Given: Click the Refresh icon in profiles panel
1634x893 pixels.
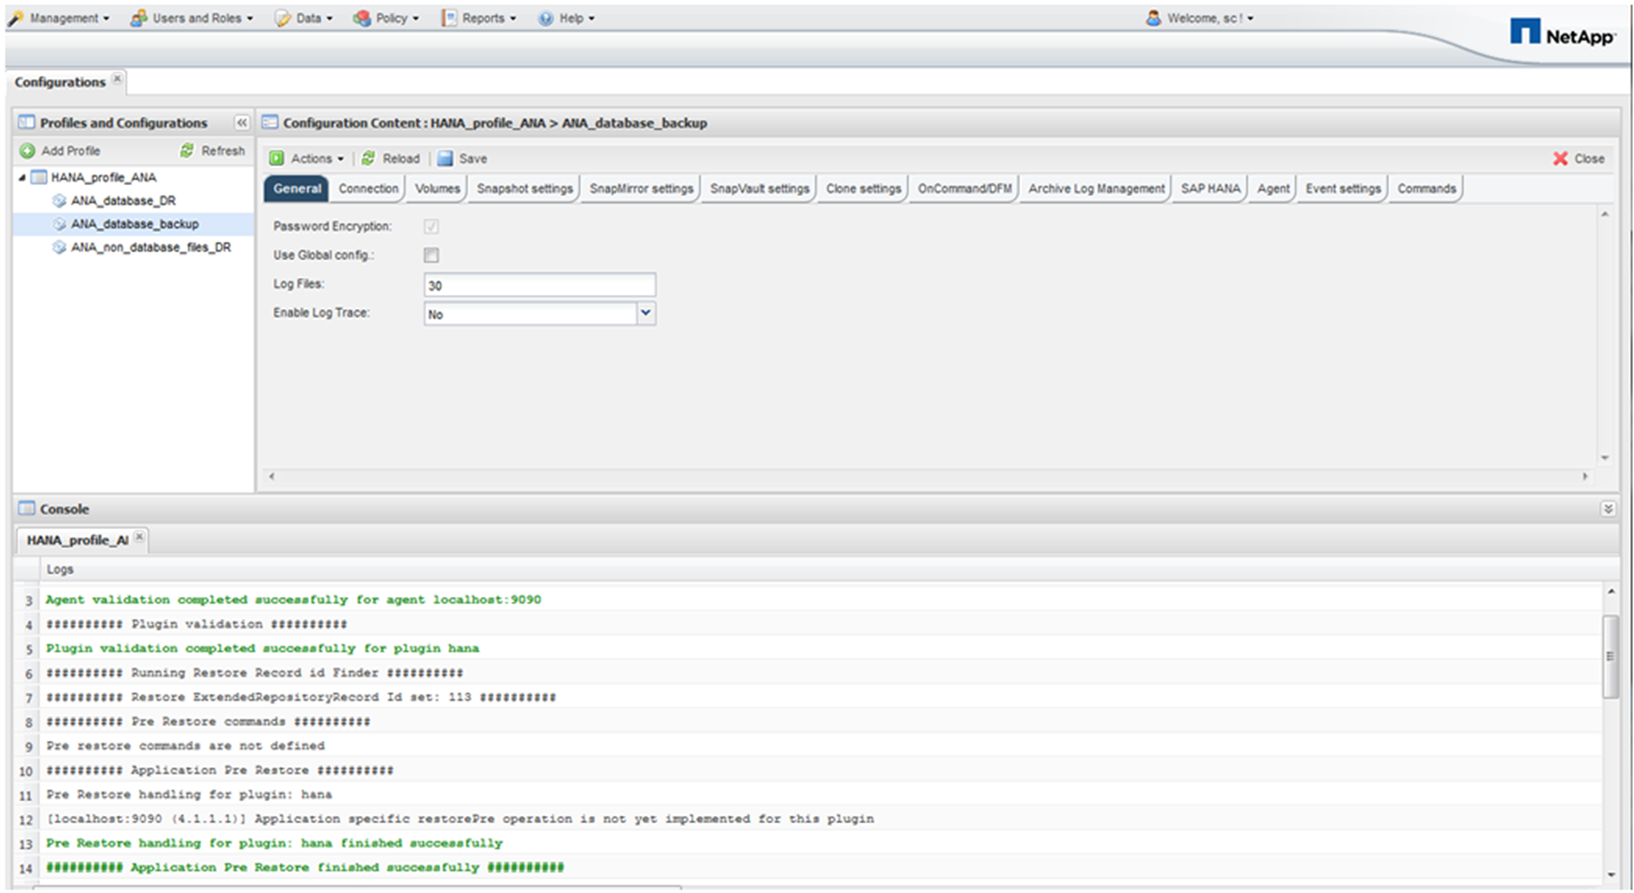Looking at the screenshot, I should (x=187, y=151).
